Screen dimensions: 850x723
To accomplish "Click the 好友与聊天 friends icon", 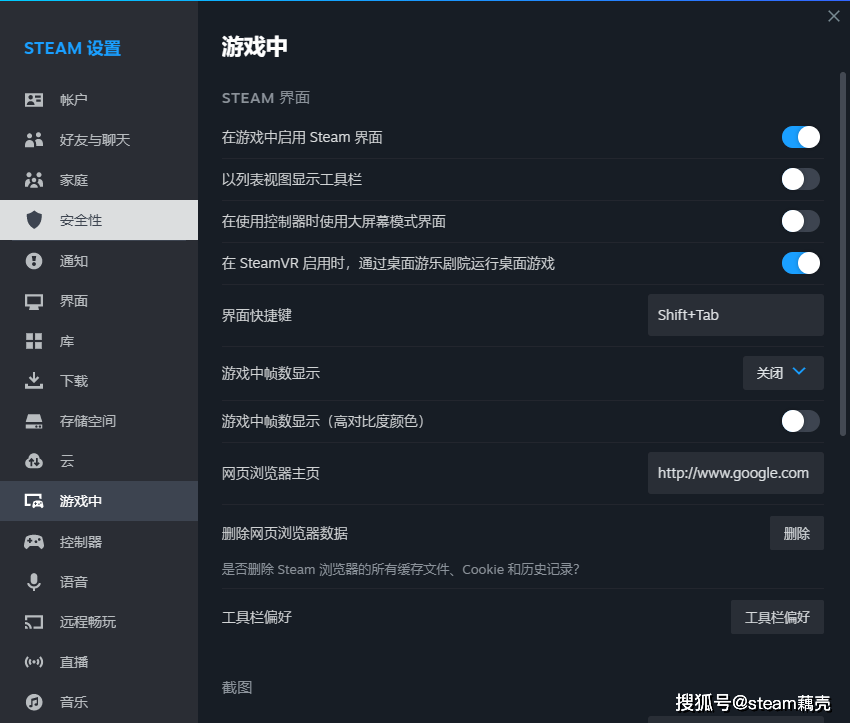I will (34, 140).
